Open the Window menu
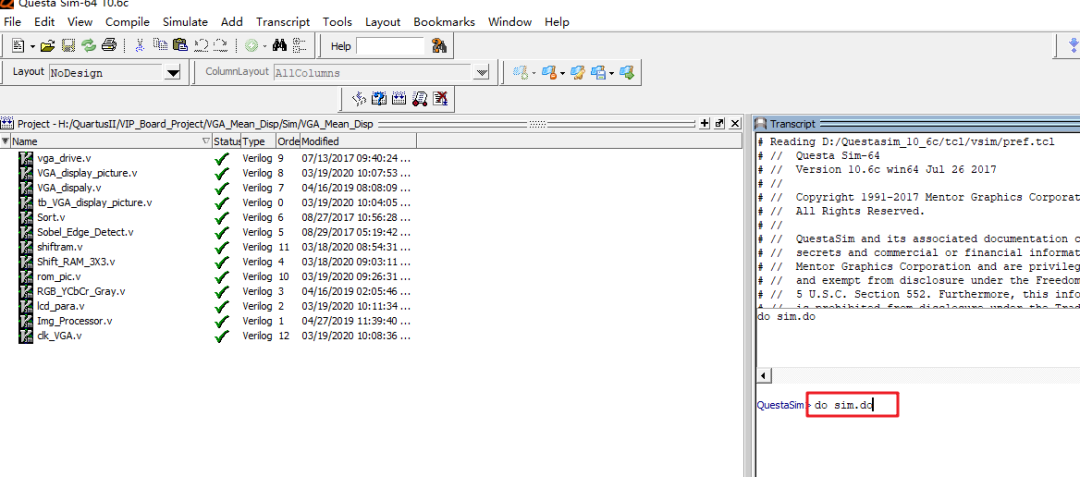 [510, 21]
